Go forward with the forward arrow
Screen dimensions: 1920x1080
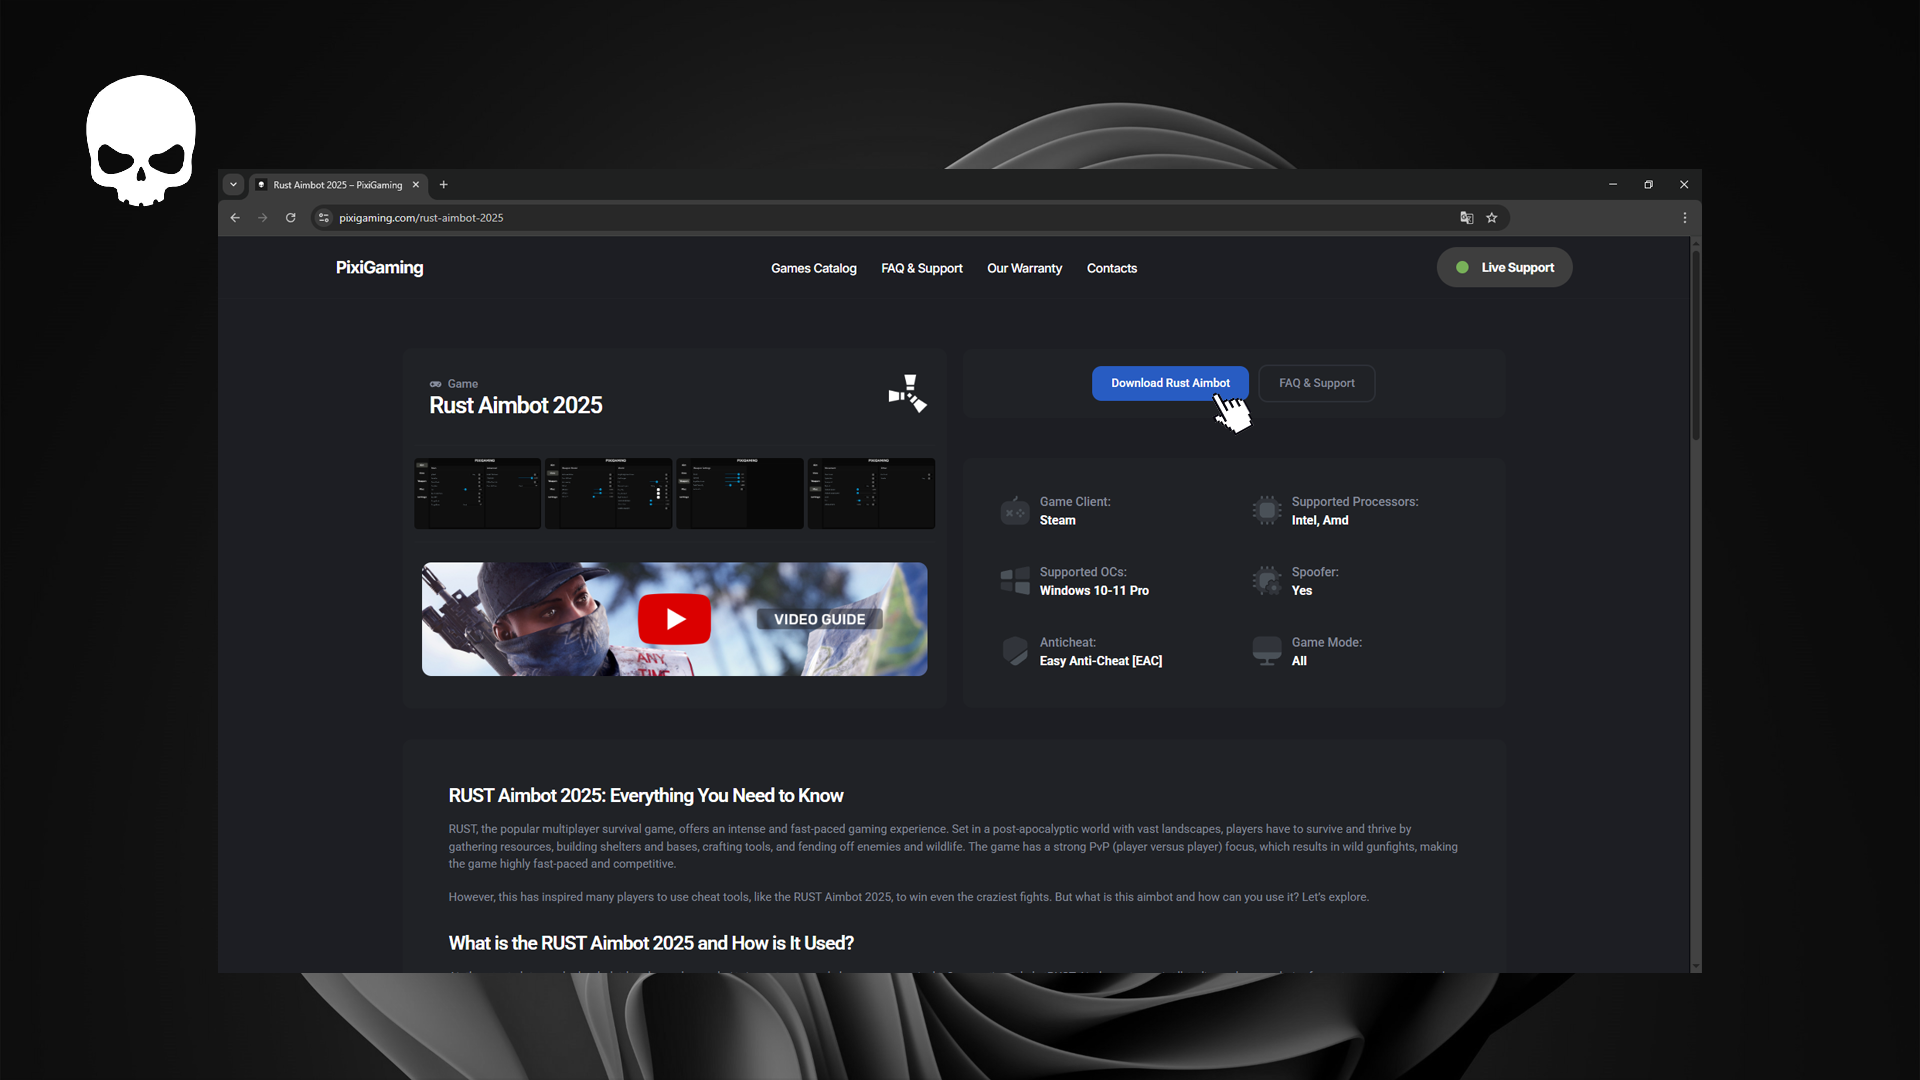point(263,218)
